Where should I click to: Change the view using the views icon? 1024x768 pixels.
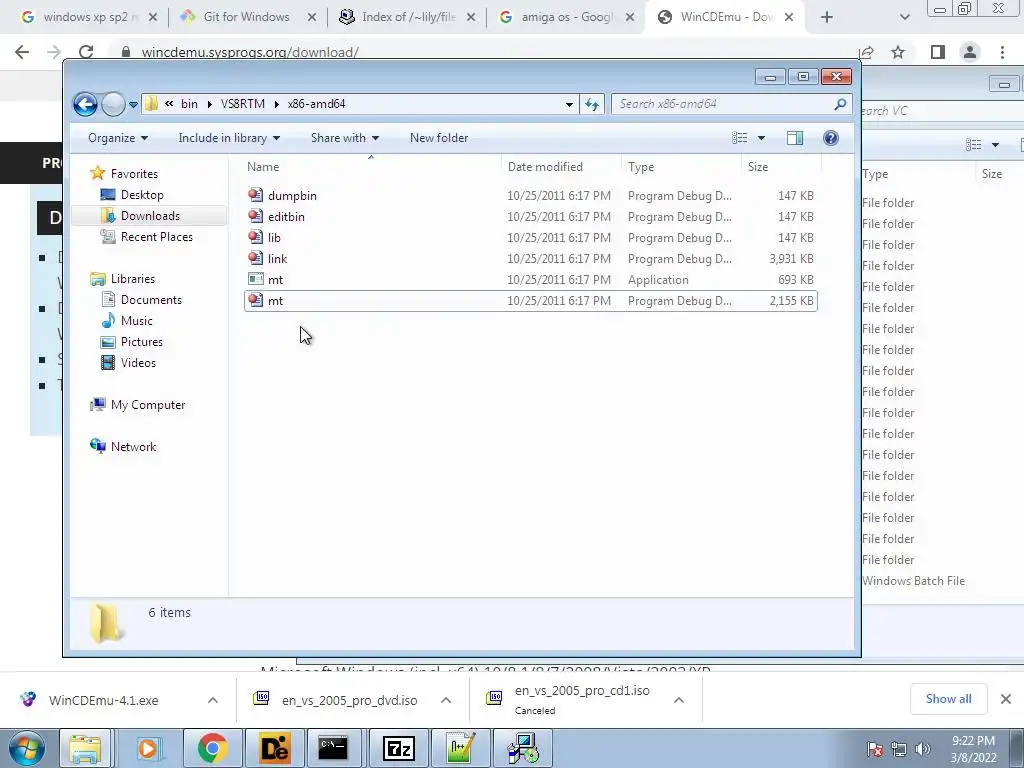pyautogui.click(x=739, y=138)
